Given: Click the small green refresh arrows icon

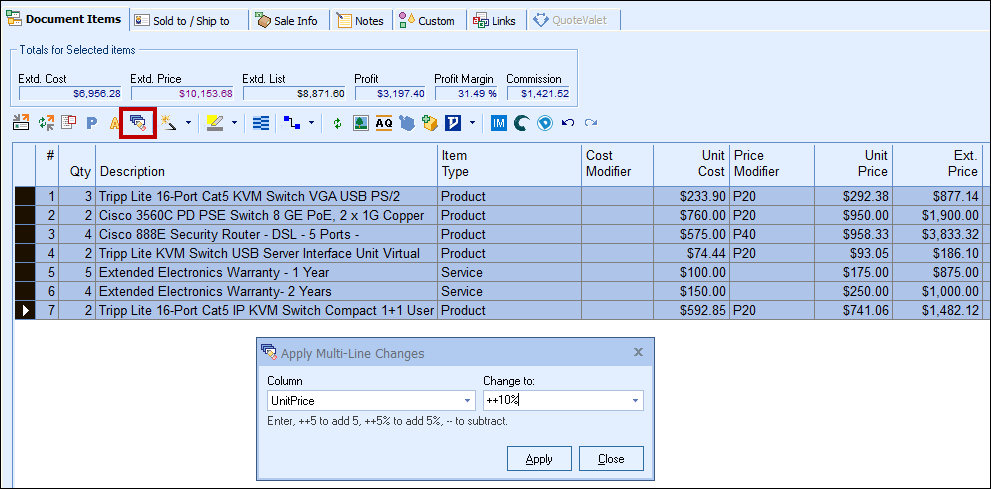Looking at the screenshot, I should (x=337, y=123).
